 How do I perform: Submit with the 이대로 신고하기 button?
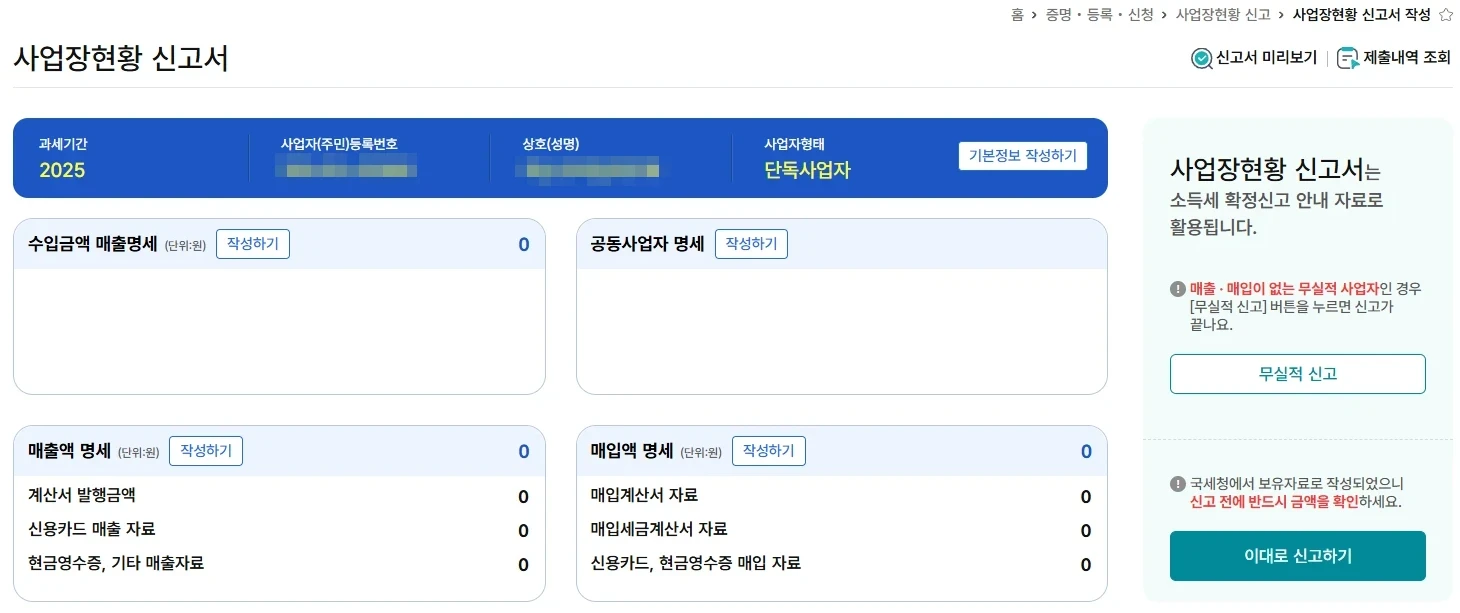(1297, 556)
